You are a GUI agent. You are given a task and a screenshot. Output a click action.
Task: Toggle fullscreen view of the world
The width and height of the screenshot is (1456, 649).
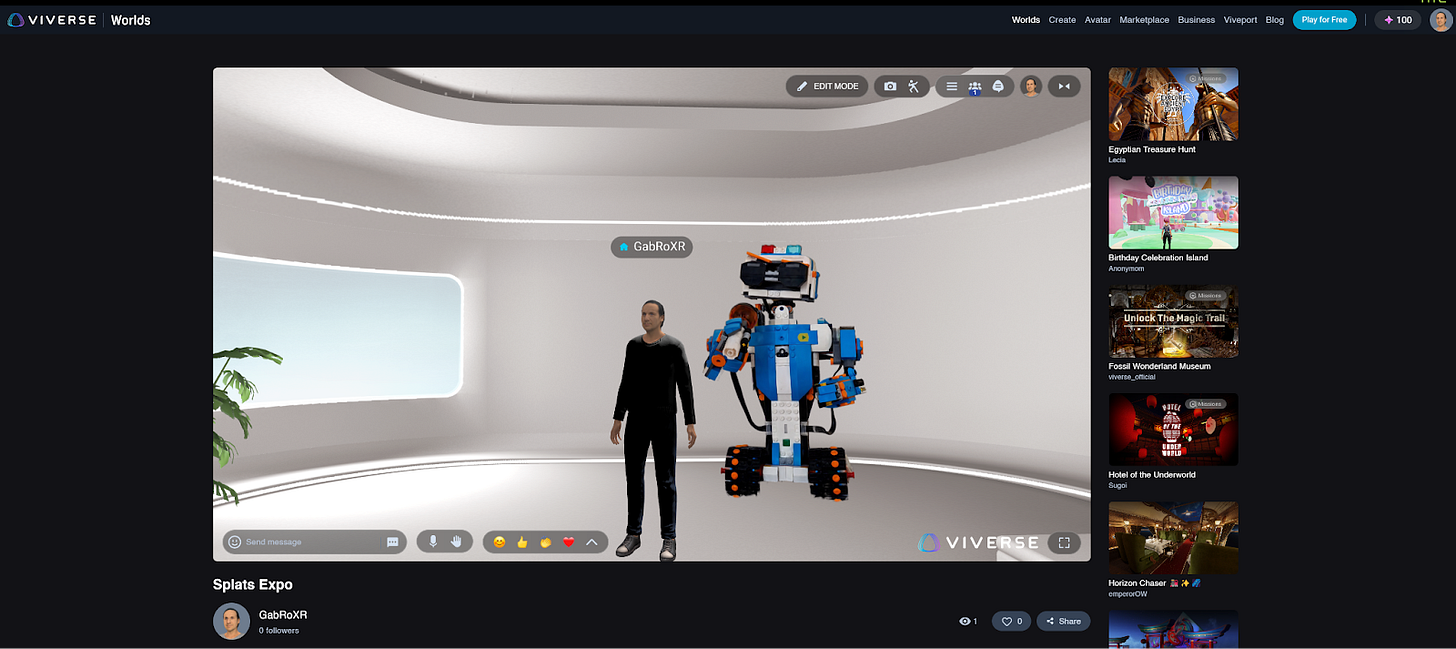coord(1064,543)
